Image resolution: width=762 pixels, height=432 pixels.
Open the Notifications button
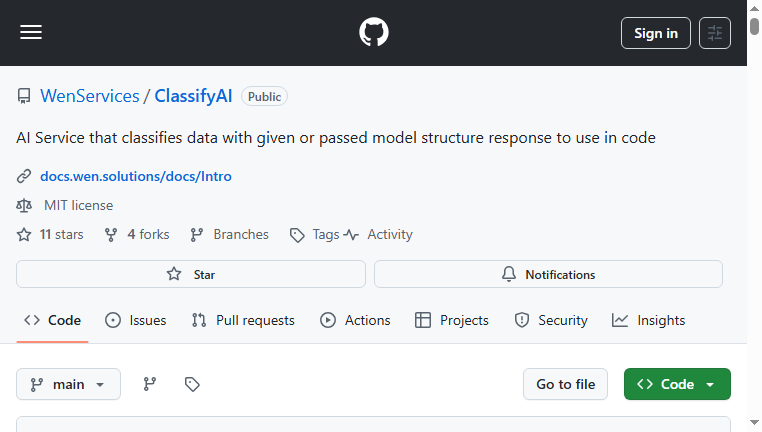[548, 274]
